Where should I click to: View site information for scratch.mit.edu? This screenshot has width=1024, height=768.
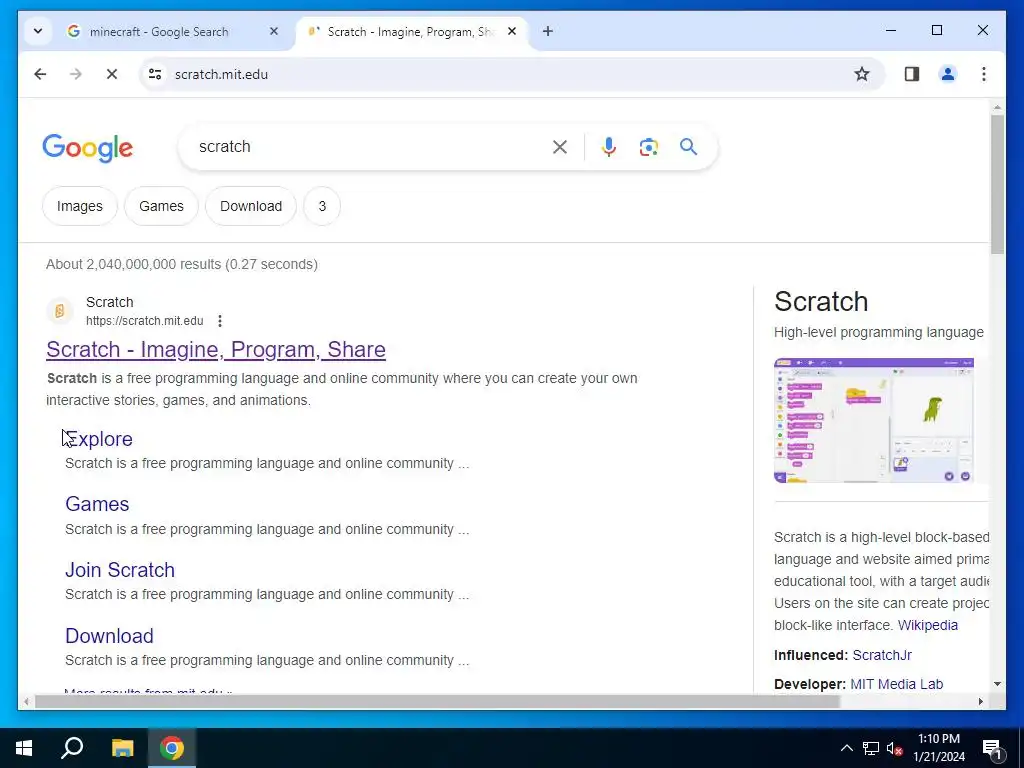[155, 74]
